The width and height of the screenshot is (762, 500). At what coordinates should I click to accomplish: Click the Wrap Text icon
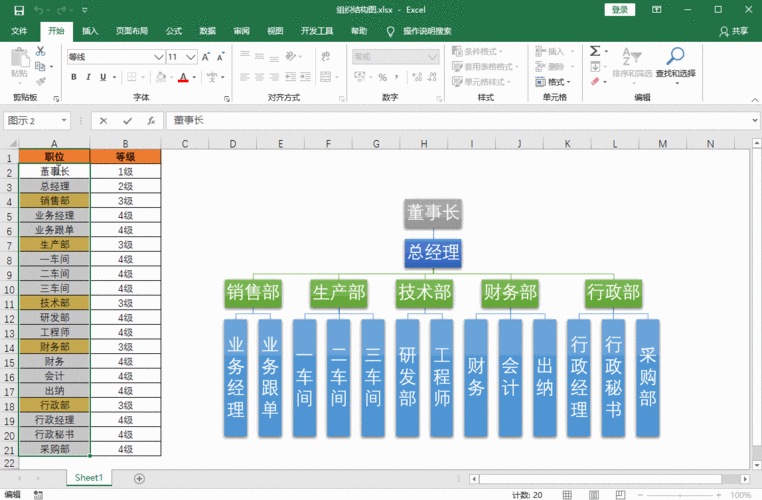point(326,56)
